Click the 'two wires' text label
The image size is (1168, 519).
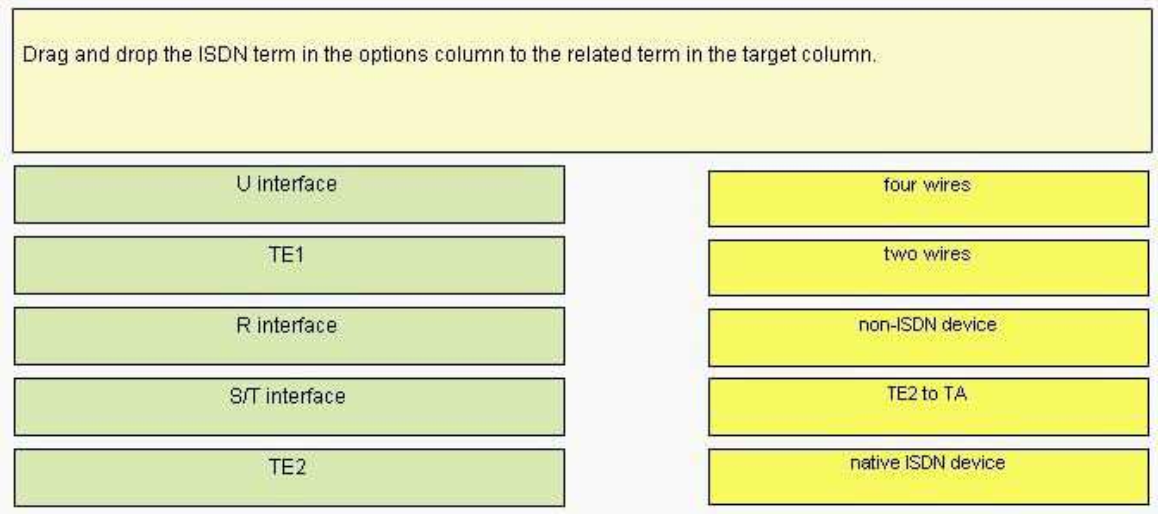tap(927, 254)
